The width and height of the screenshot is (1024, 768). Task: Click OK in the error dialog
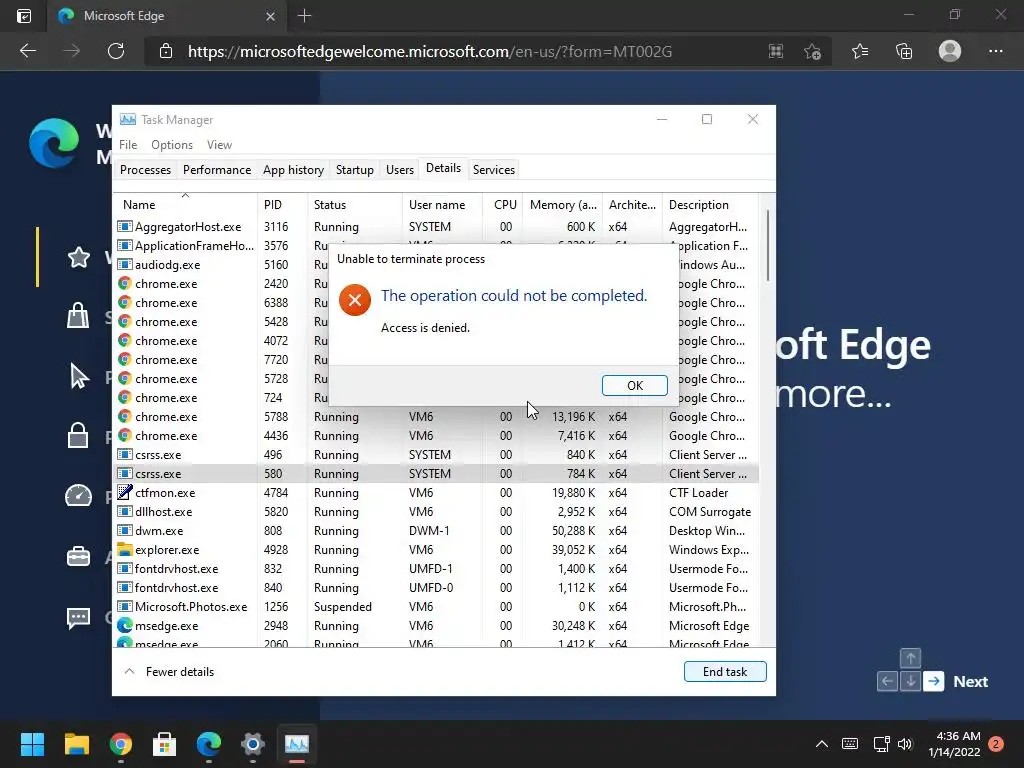click(x=634, y=385)
